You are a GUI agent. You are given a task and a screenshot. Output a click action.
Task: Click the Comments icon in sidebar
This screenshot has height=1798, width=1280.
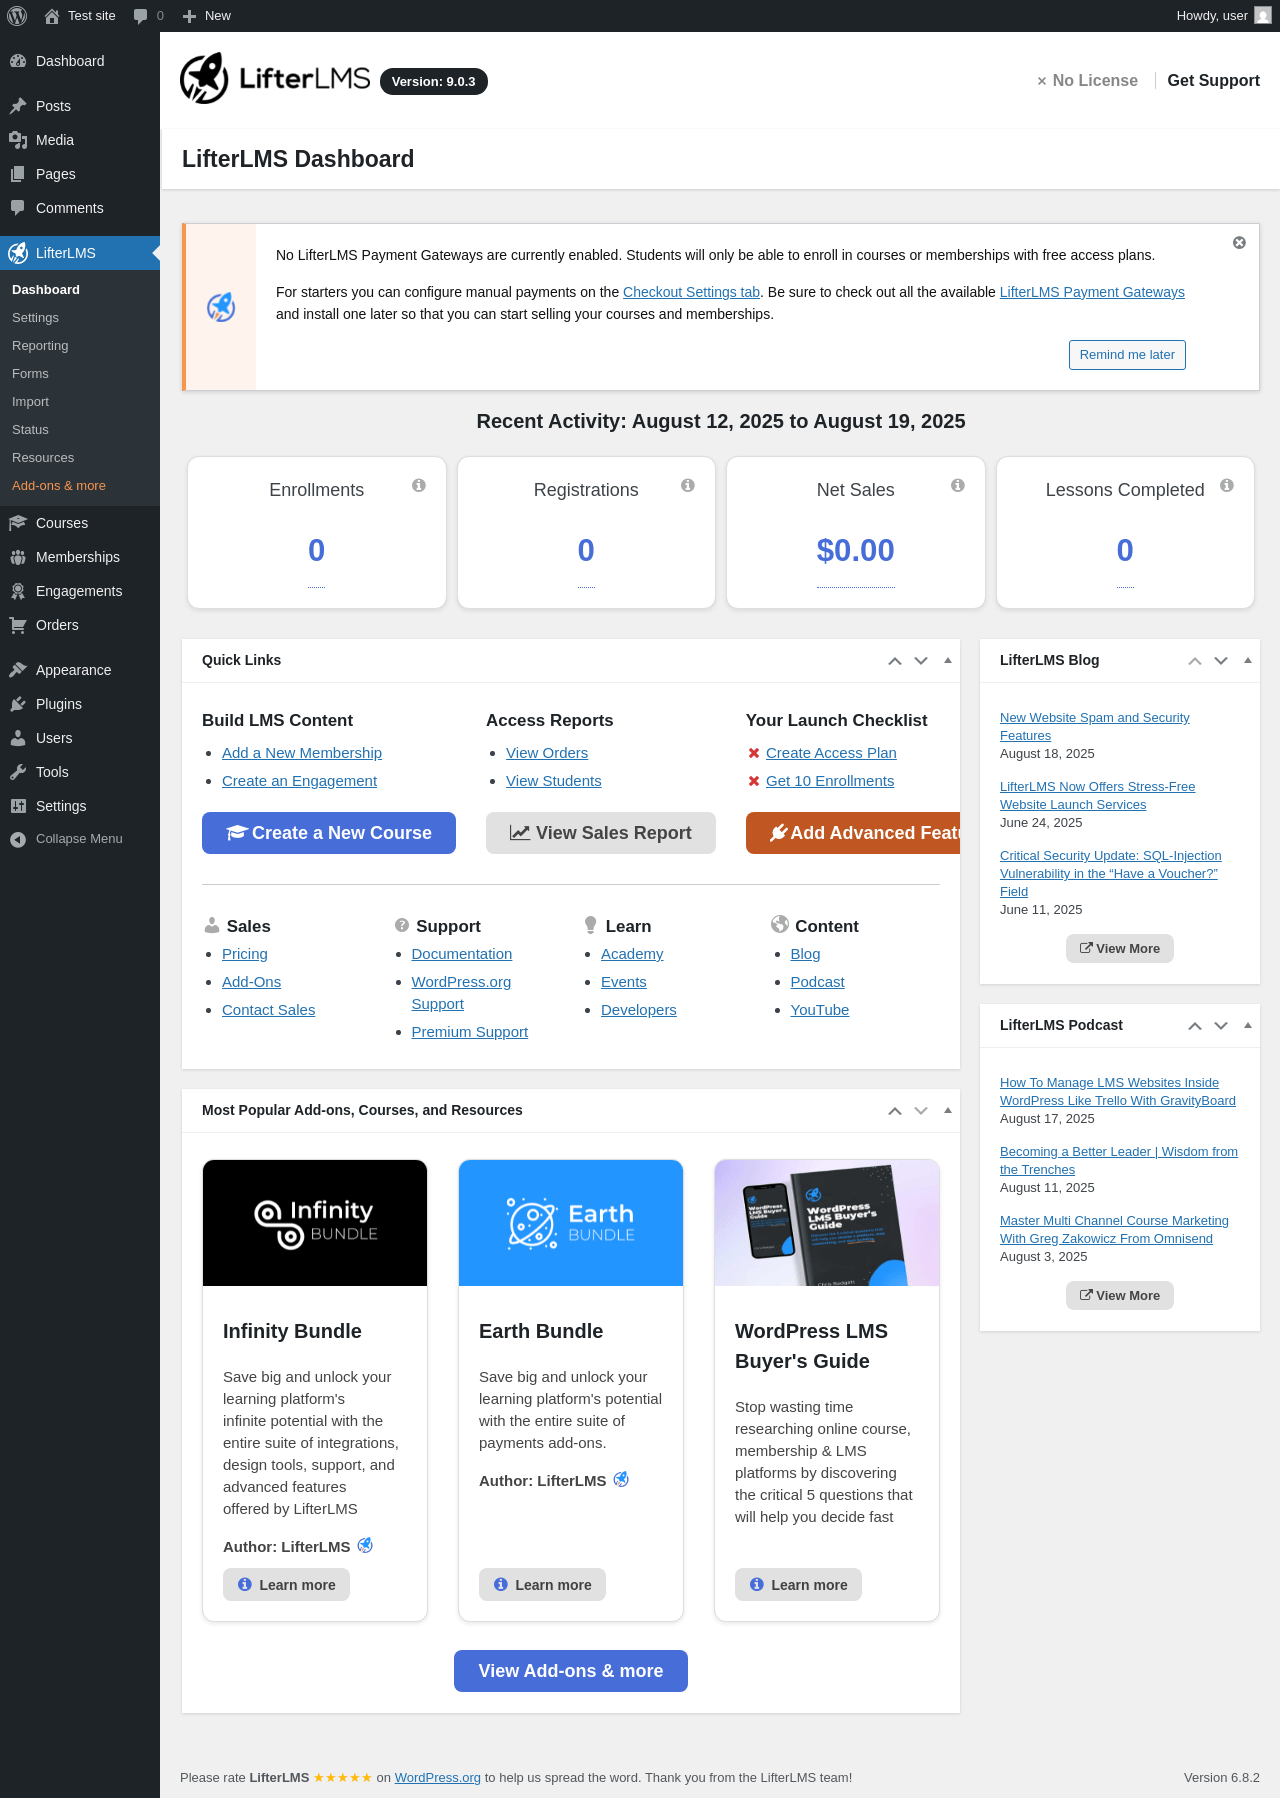tap(18, 208)
